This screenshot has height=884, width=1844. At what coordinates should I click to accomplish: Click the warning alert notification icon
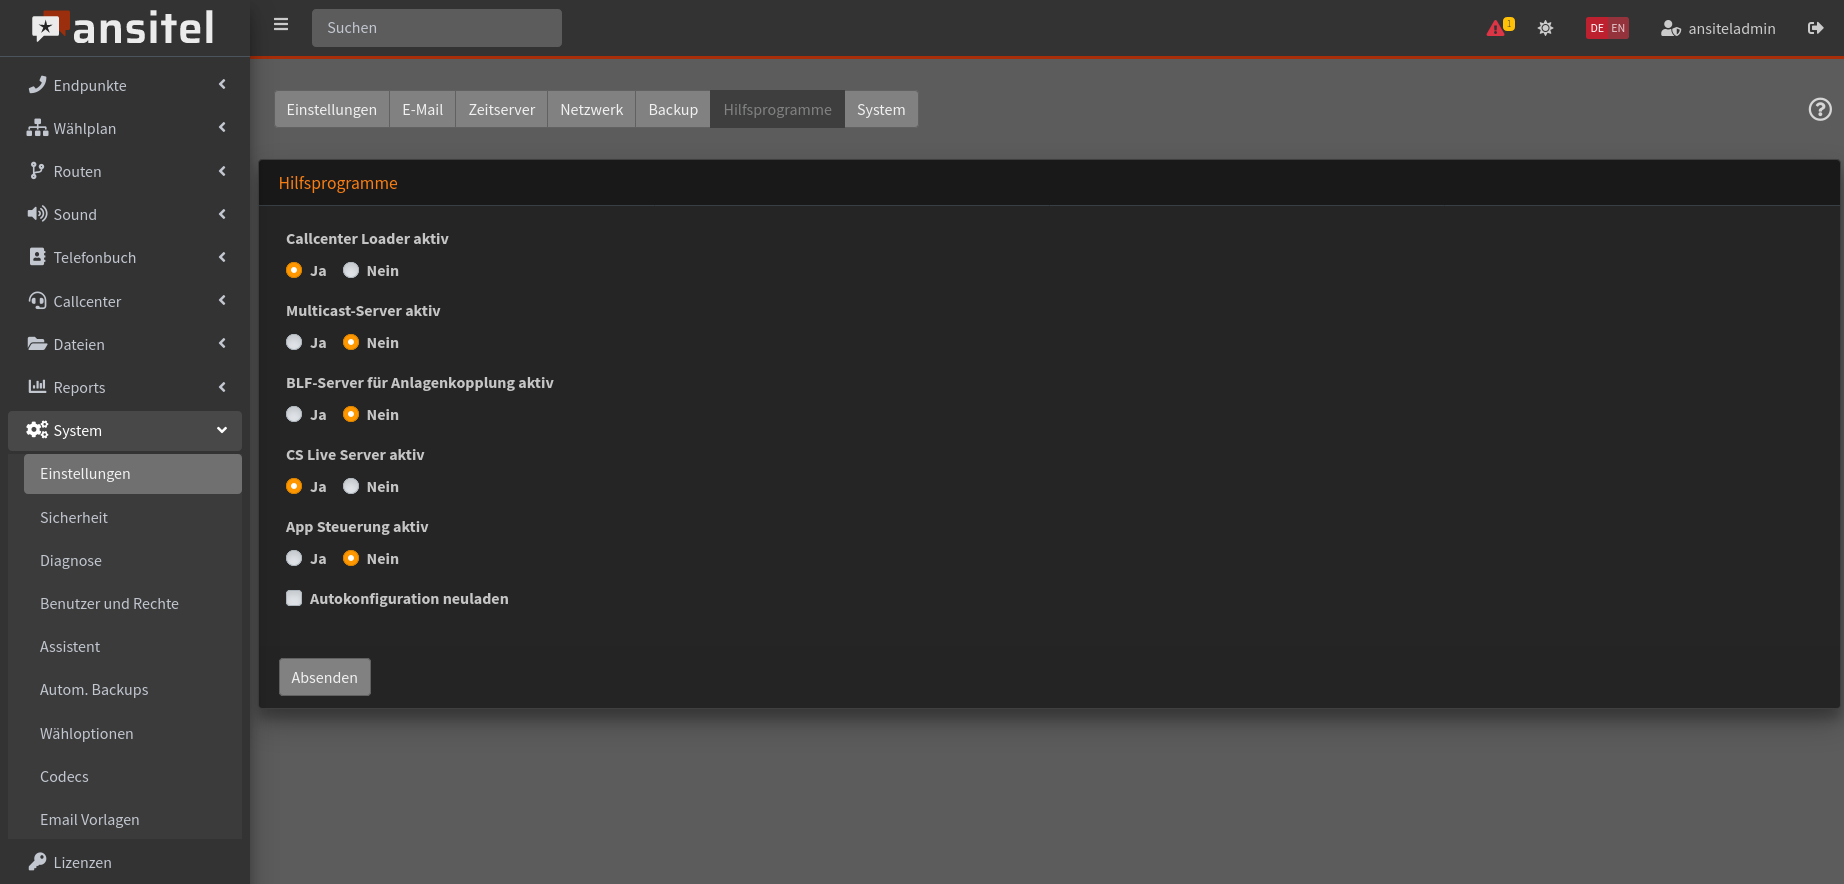coord(1498,28)
